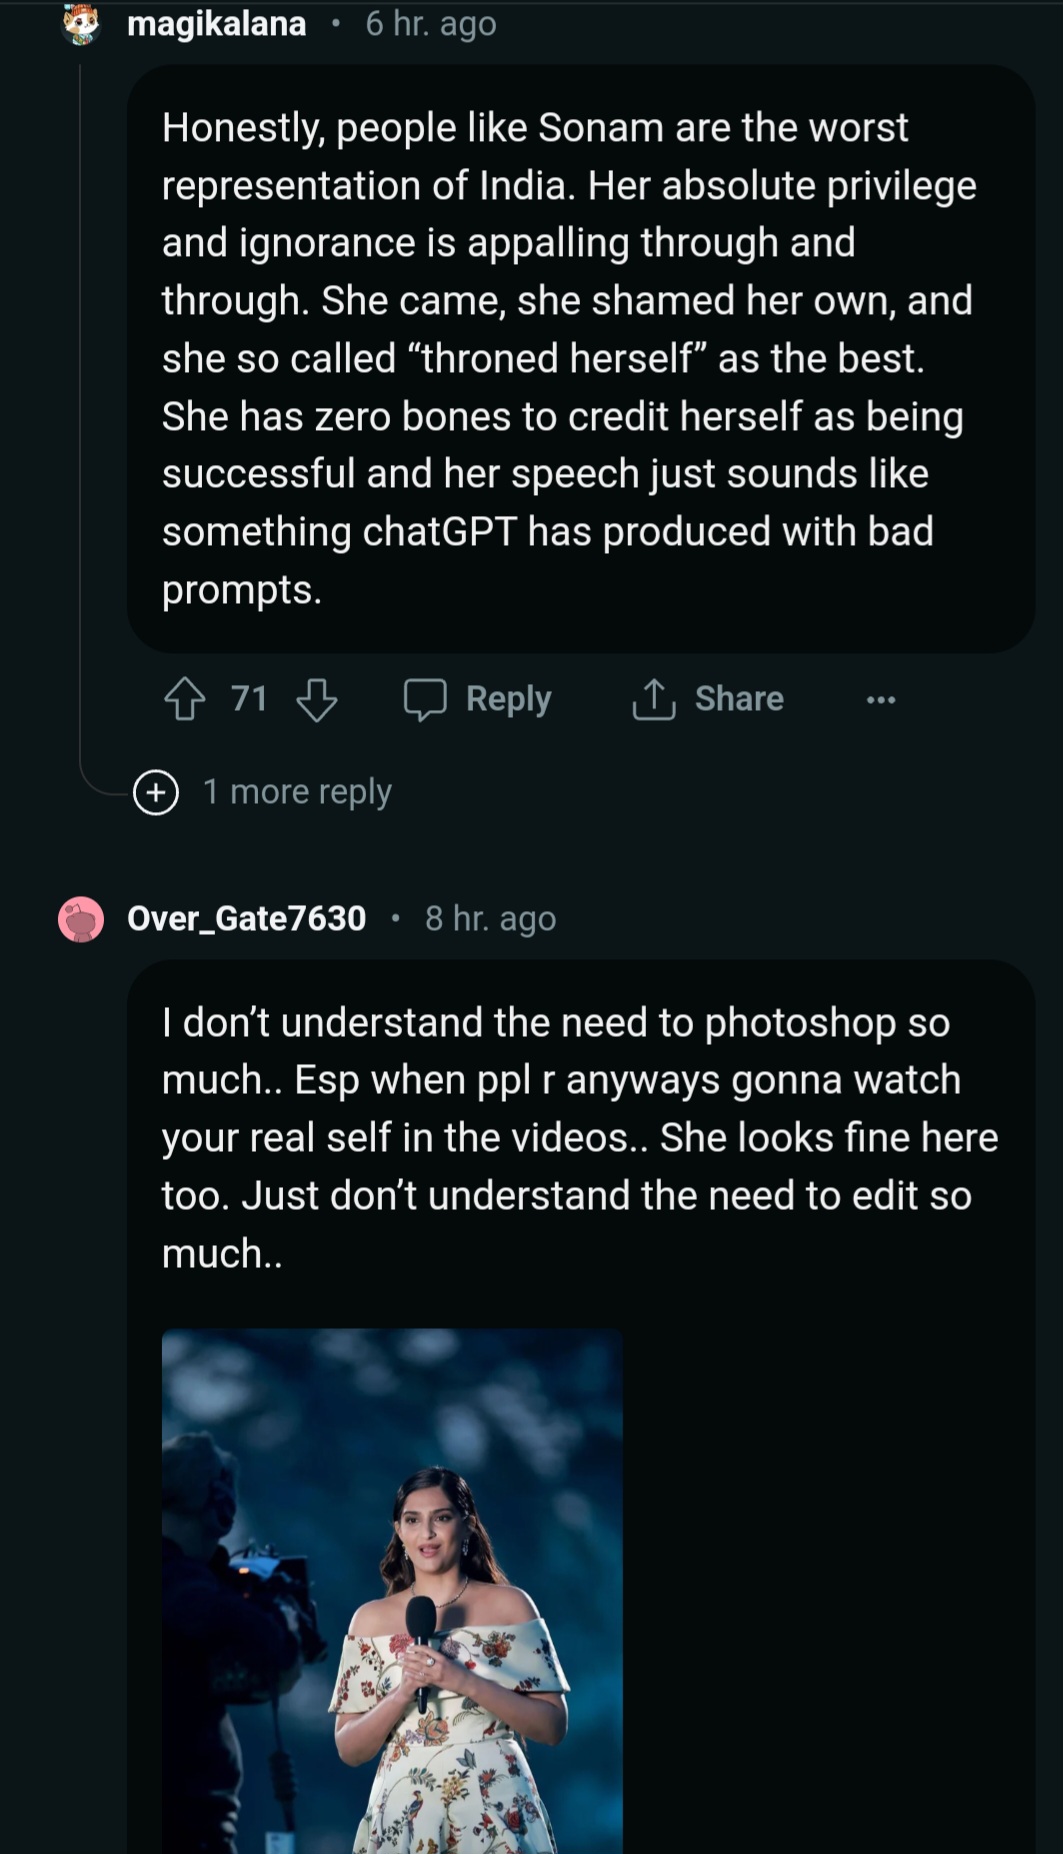Screen dimensions: 1063x1854
Task: Select magikalana's comment text about Sonam
Action: coord(565,358)
